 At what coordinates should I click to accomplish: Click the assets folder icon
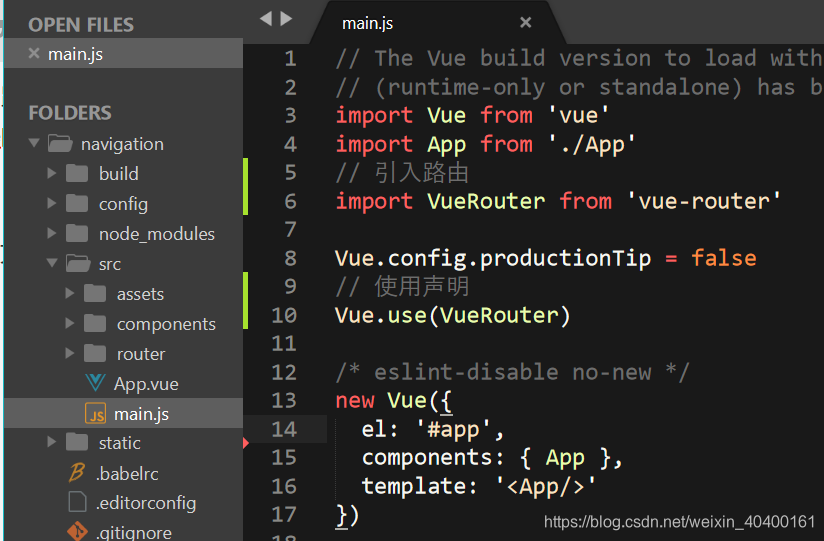tap(95, 293)
